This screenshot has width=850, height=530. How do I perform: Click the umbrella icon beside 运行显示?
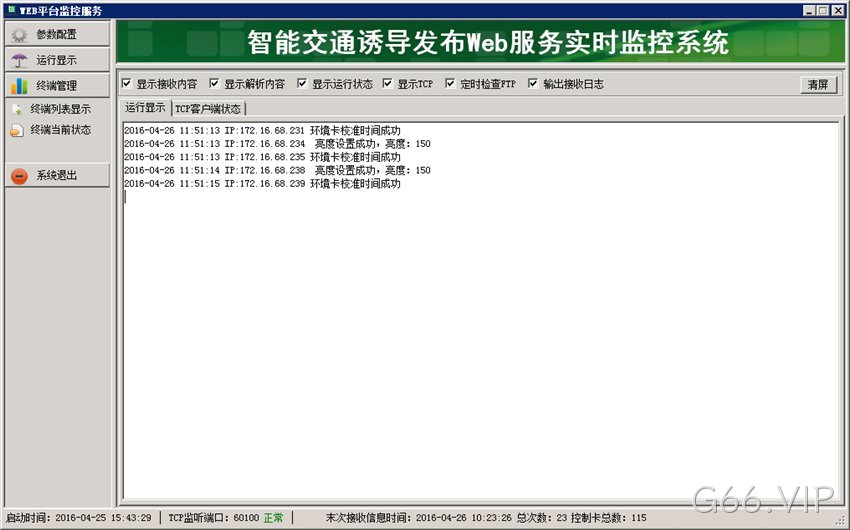pyautogui.click(x=19, y=60)
